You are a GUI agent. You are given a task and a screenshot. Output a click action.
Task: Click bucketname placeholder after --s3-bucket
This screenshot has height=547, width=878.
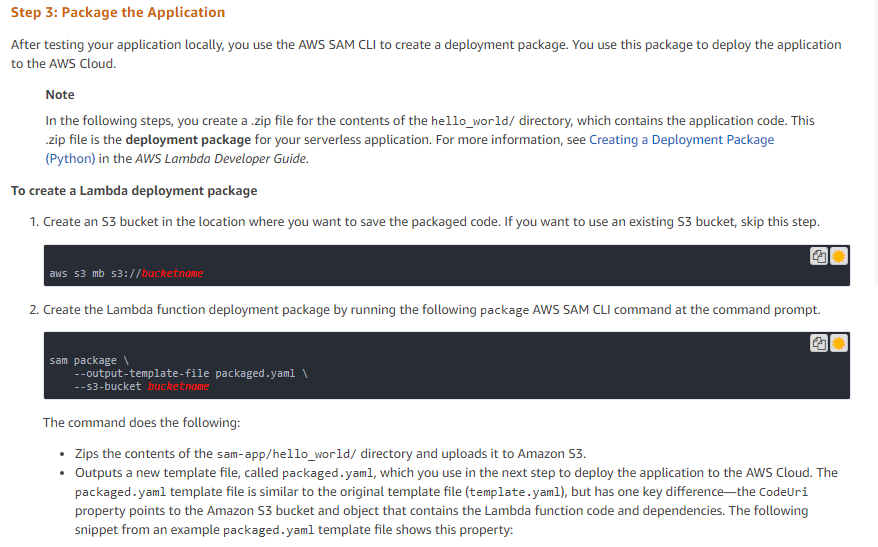[179, 386]
